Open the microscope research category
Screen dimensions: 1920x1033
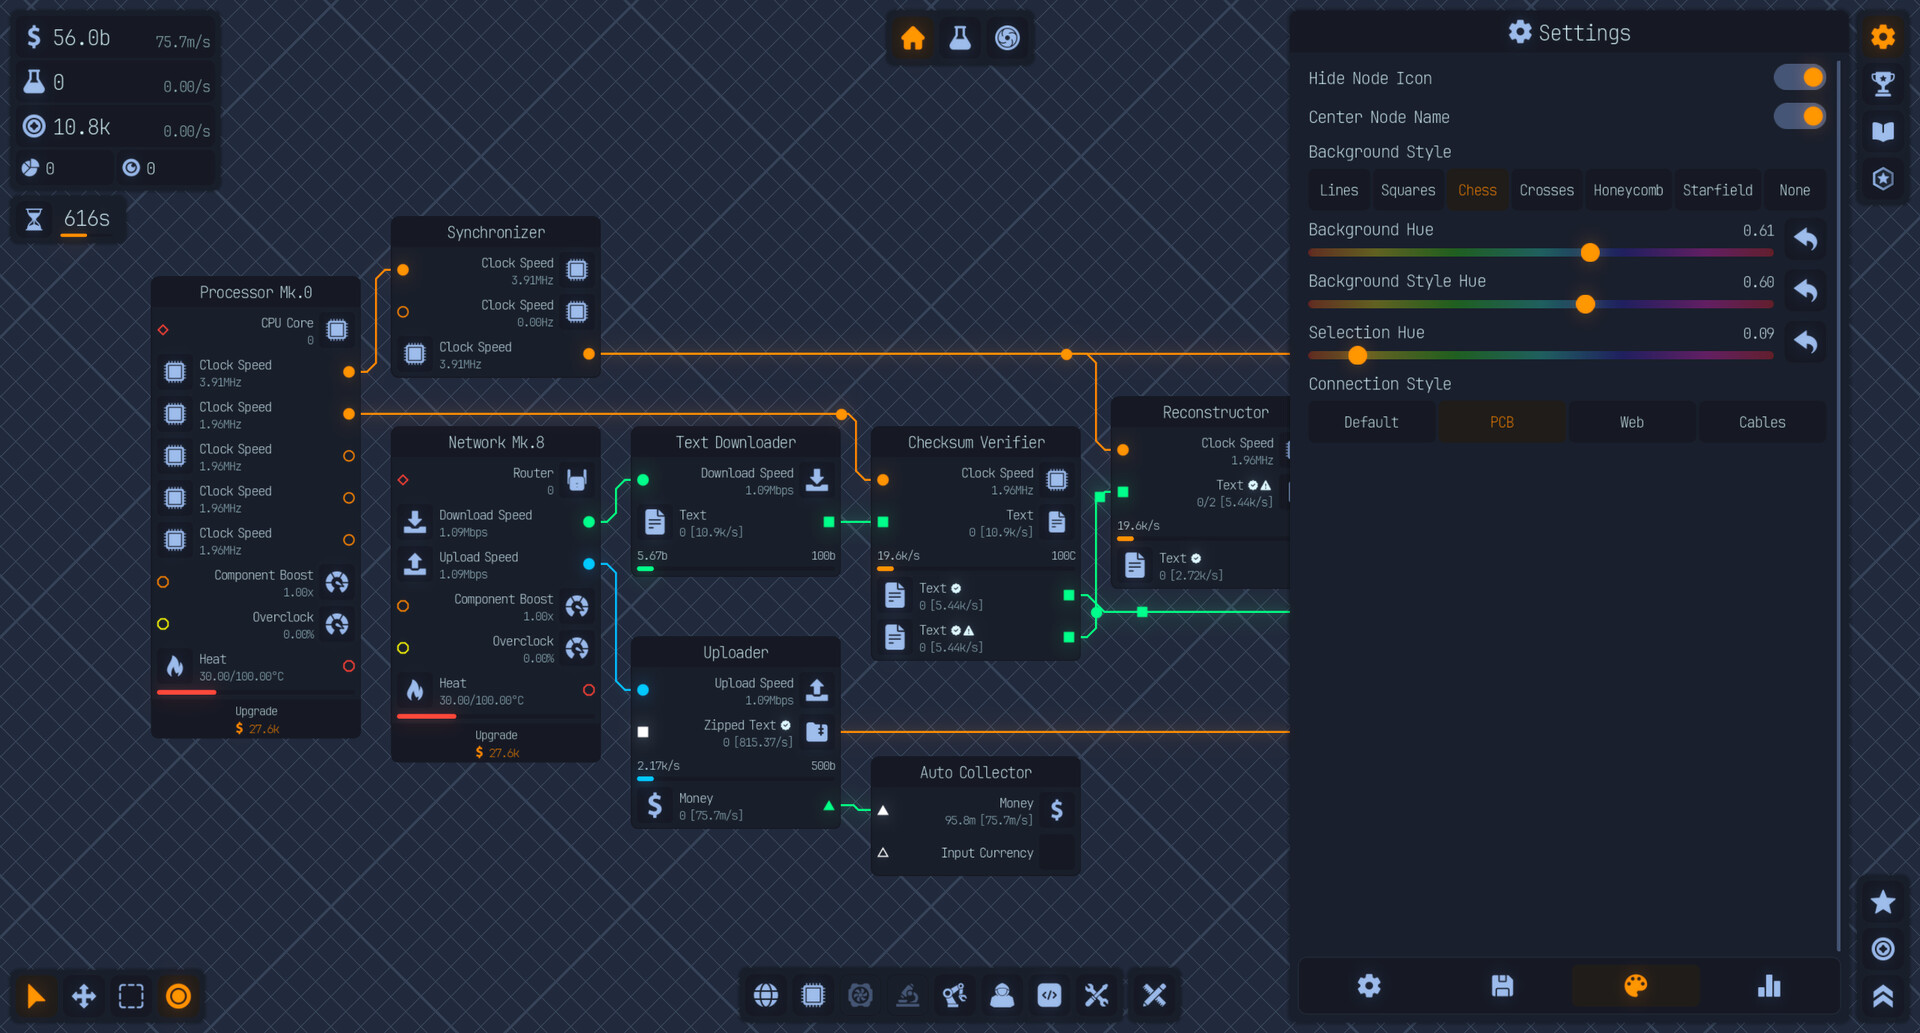(908, 995)
